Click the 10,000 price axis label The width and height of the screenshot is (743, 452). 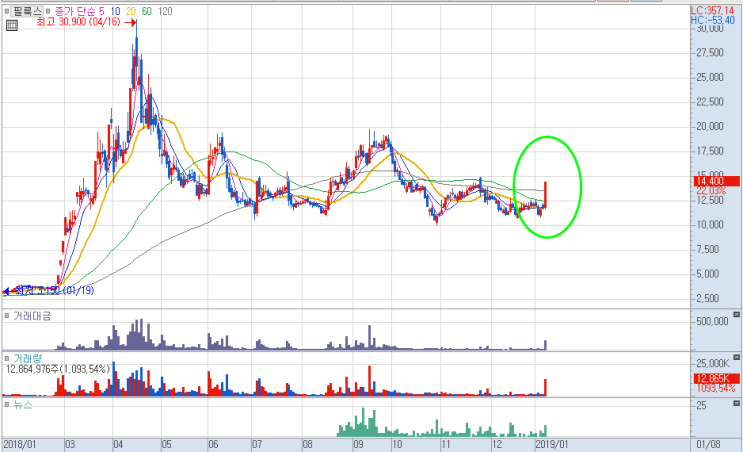click(710, 225)
